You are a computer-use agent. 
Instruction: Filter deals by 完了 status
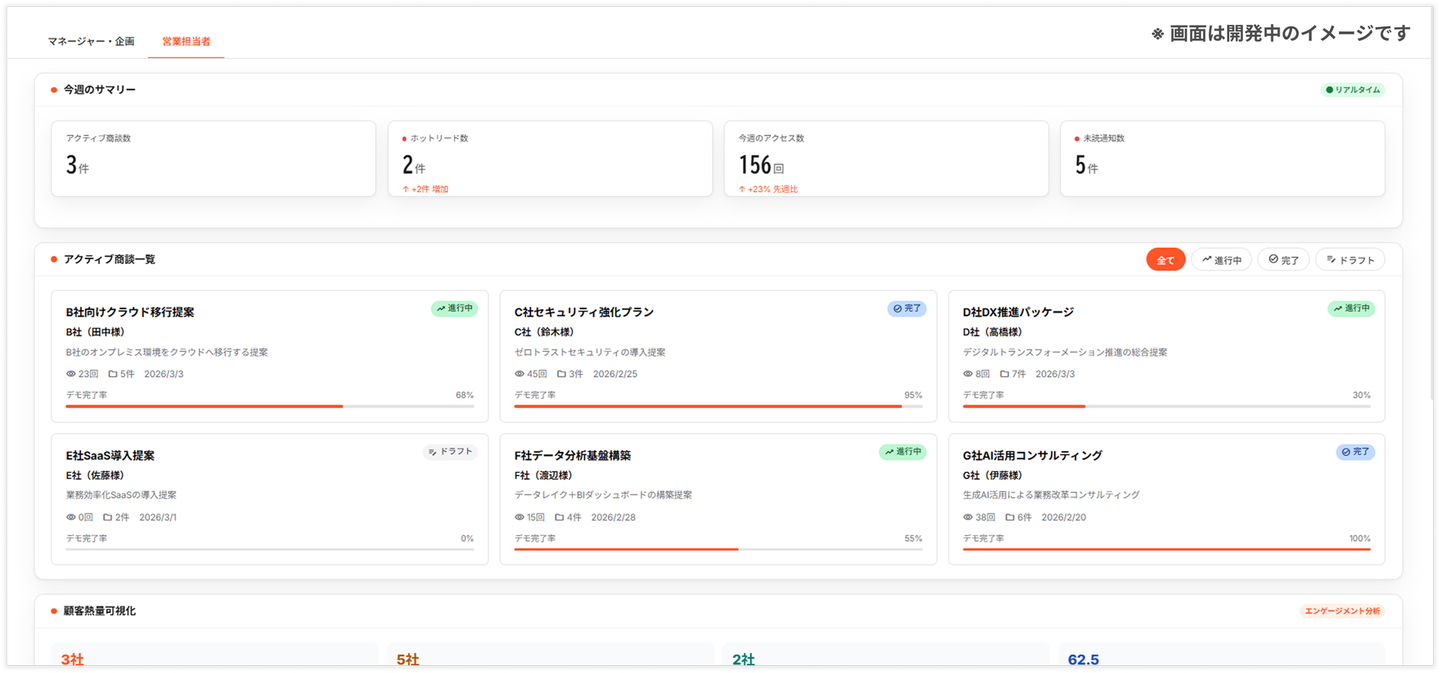pos(1283,260)
